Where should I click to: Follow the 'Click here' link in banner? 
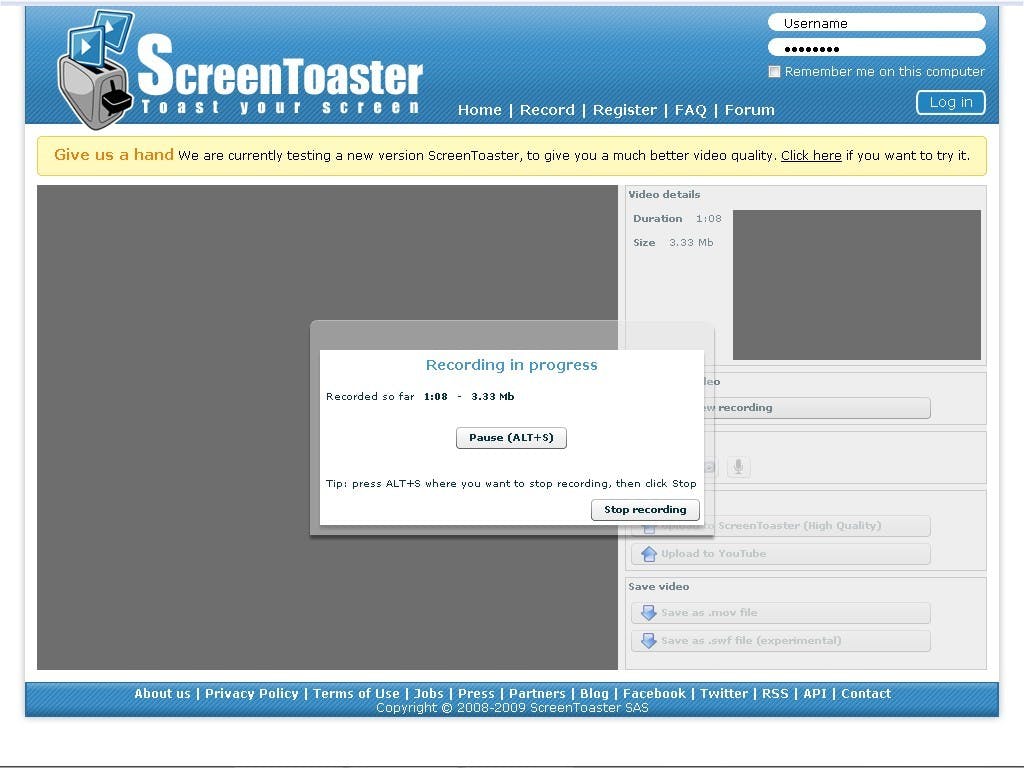(x=811, y=155)
